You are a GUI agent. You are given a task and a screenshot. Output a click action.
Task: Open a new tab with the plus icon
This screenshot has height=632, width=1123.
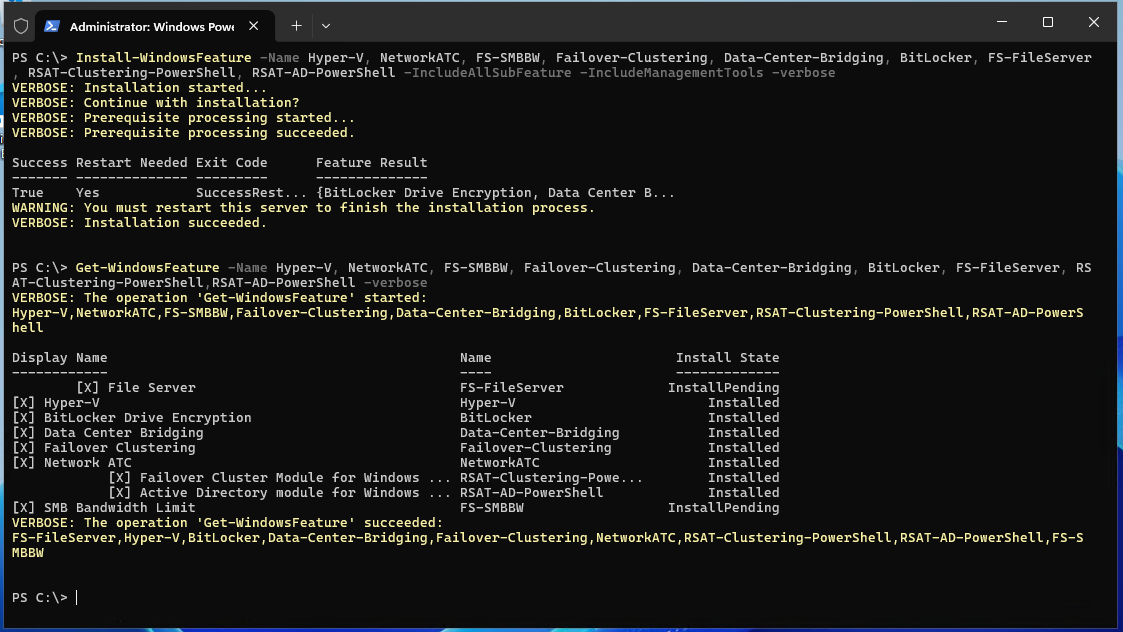(296, 25)
